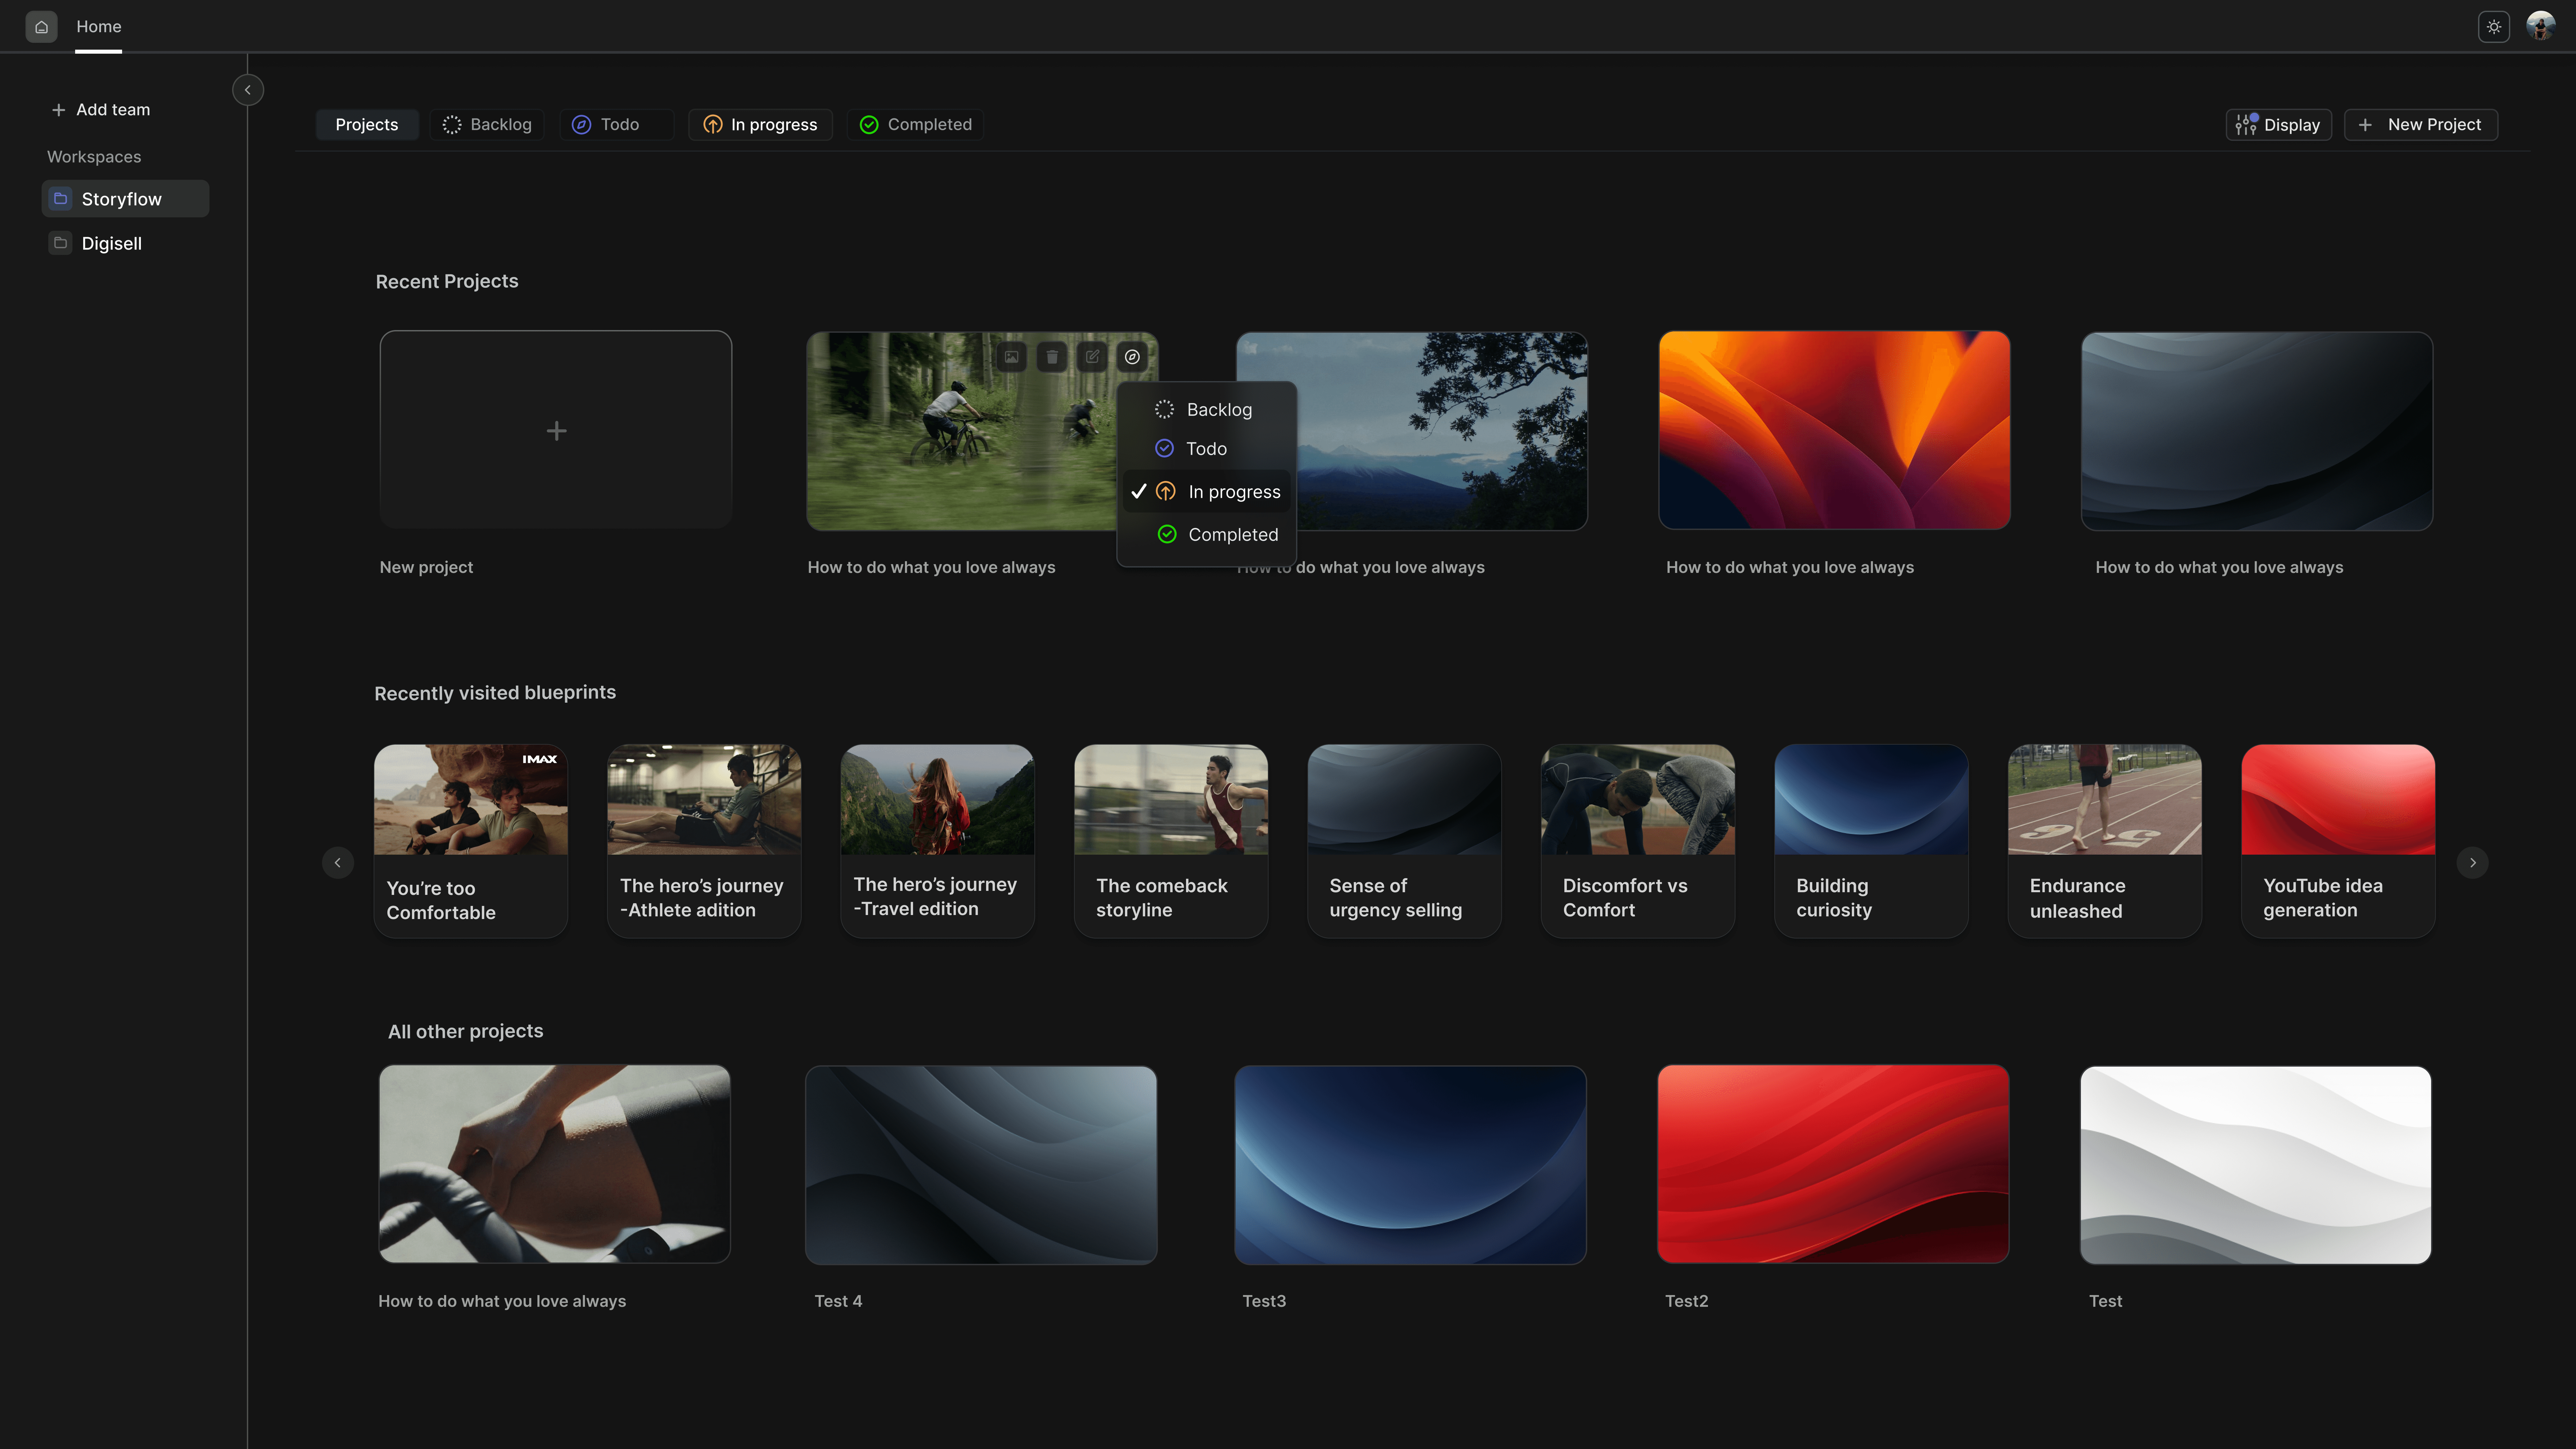Click the 'Workspaces' sidebar label
2576x1449 pixels.
94,157
